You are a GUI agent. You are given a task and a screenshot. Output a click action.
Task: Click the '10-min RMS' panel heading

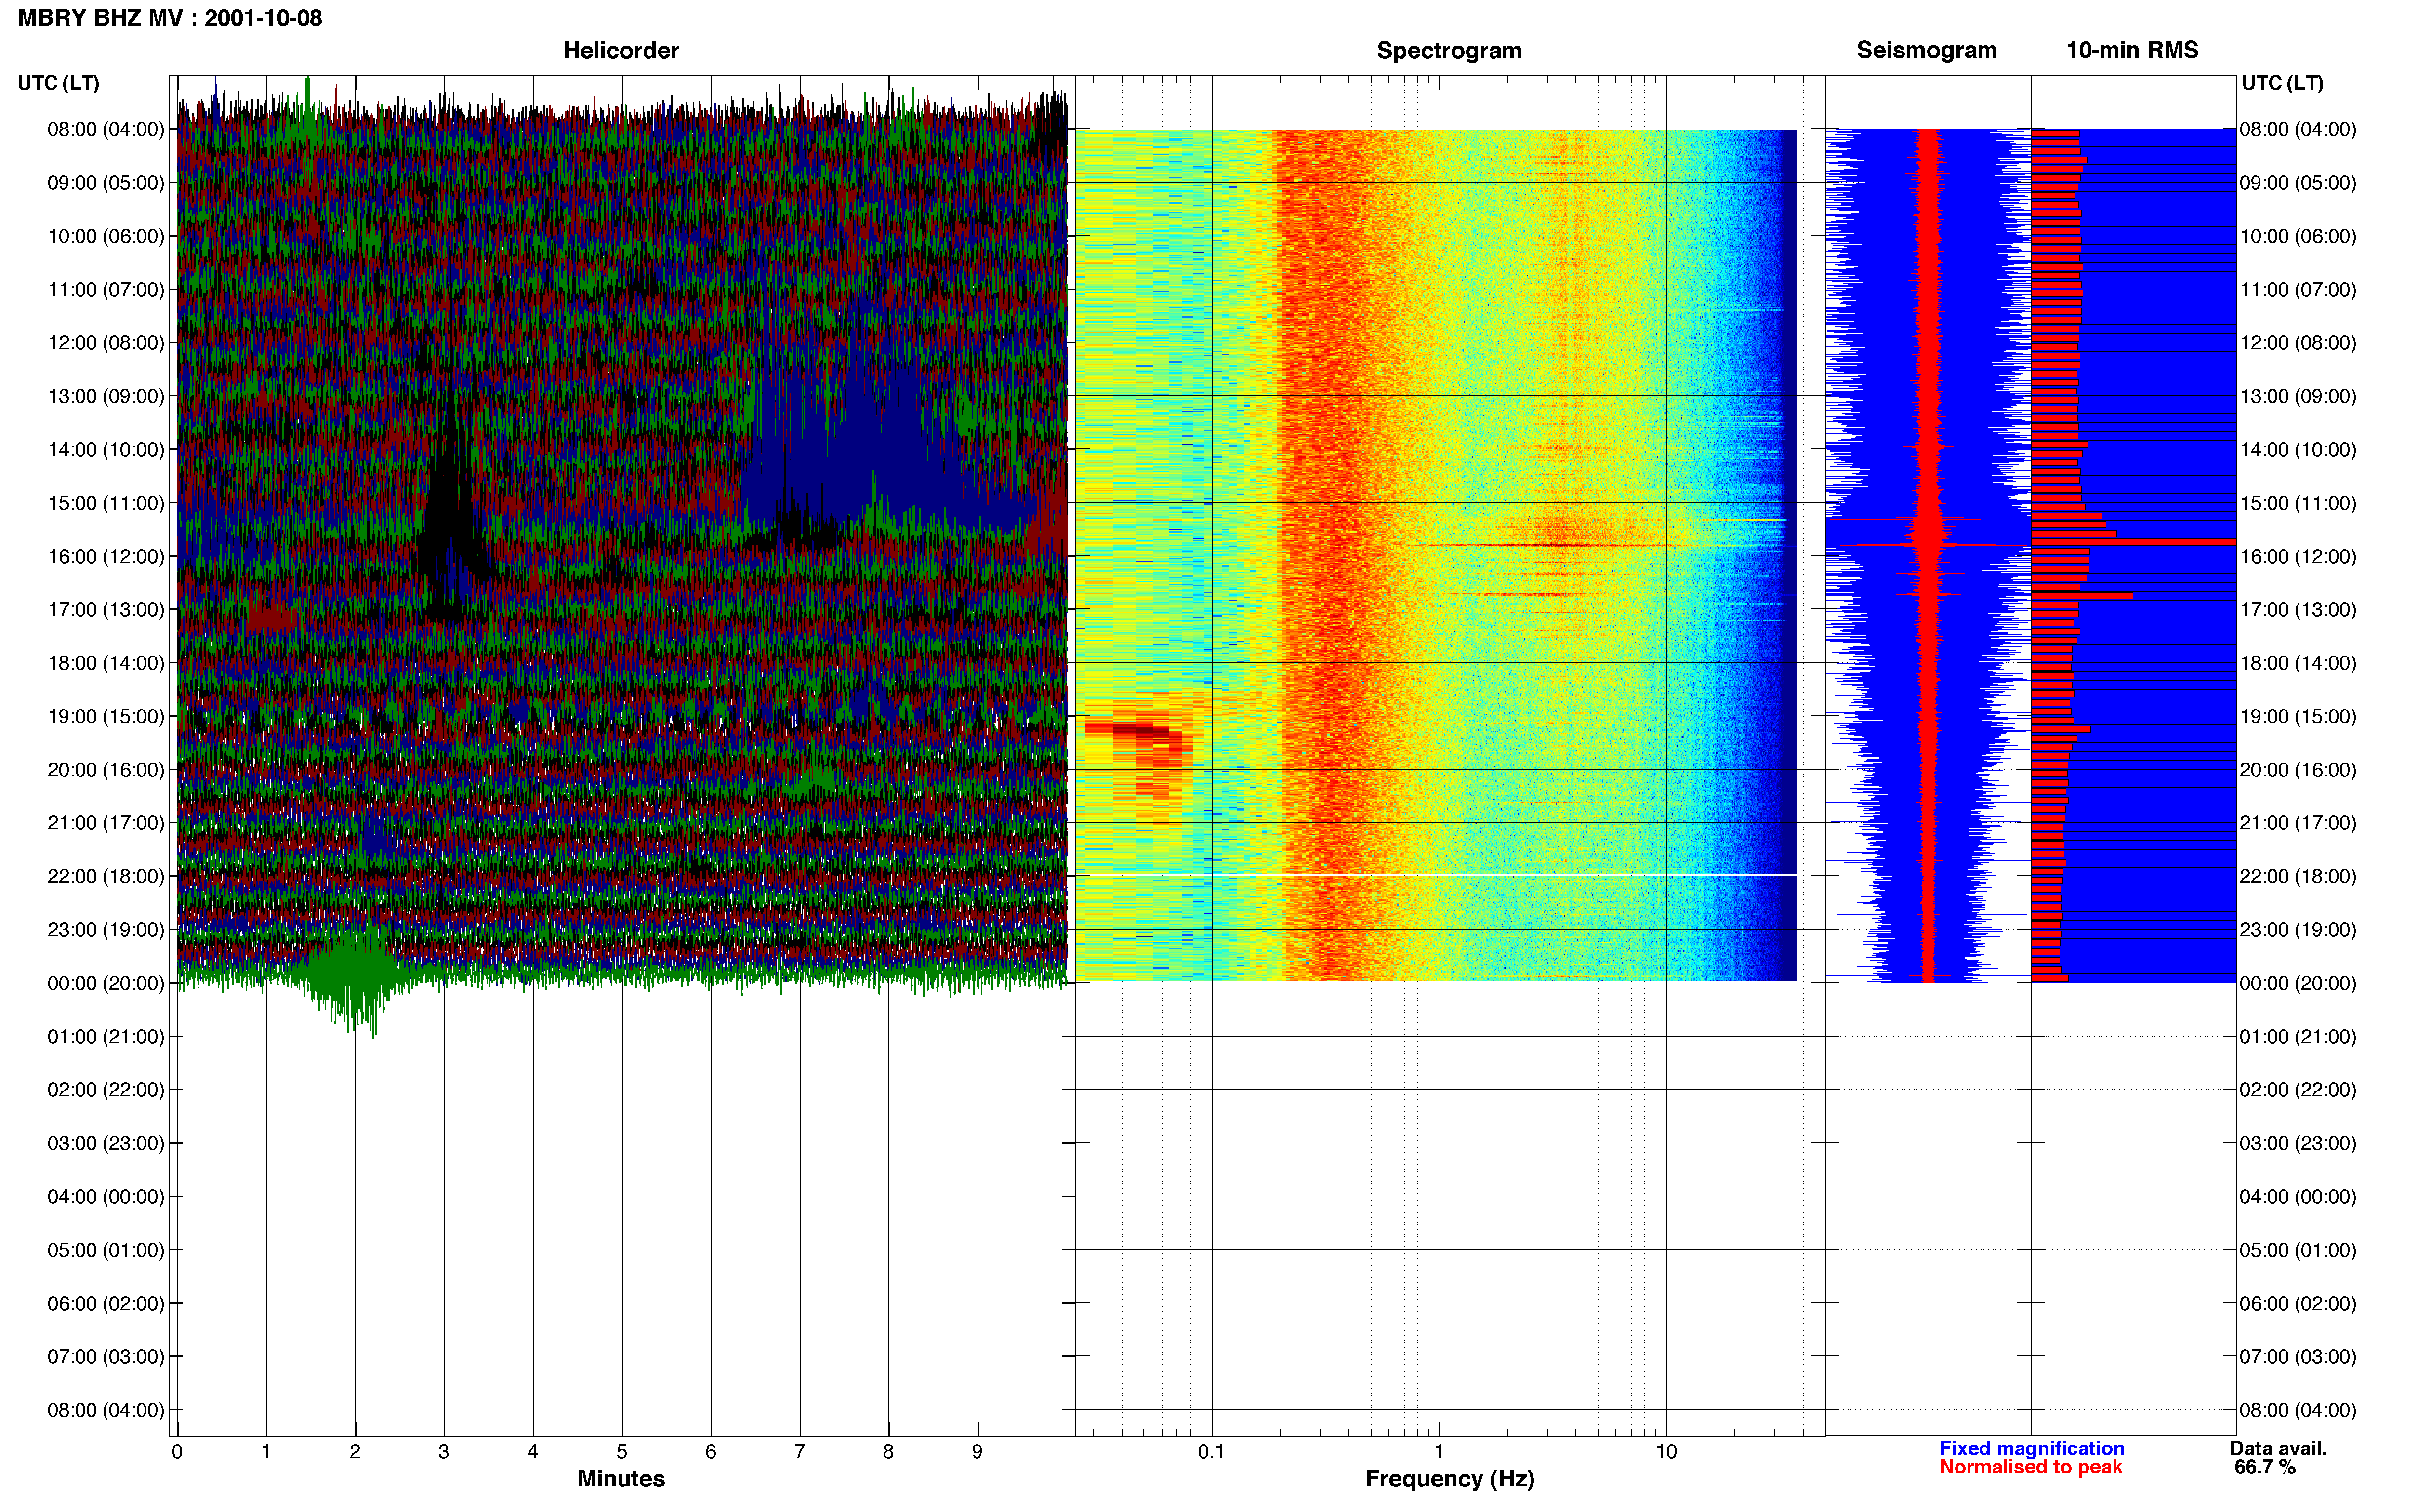coord(2132,50)
